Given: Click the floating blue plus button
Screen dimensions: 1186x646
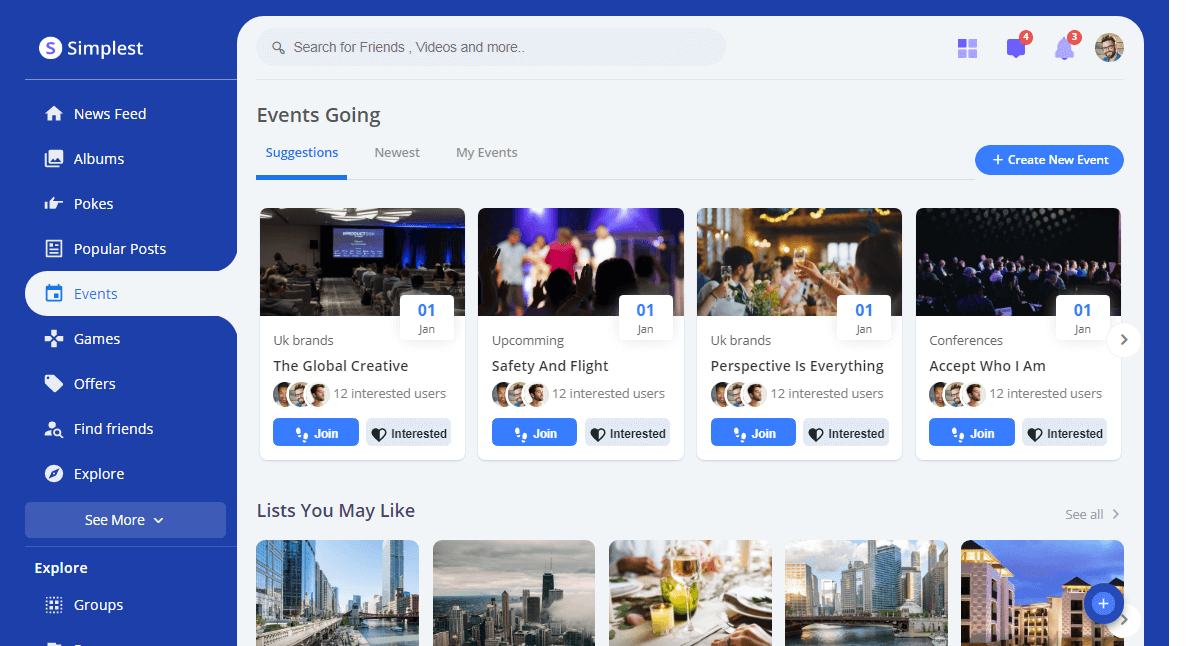Looking at the screenshot, I should coord(1103,603).
